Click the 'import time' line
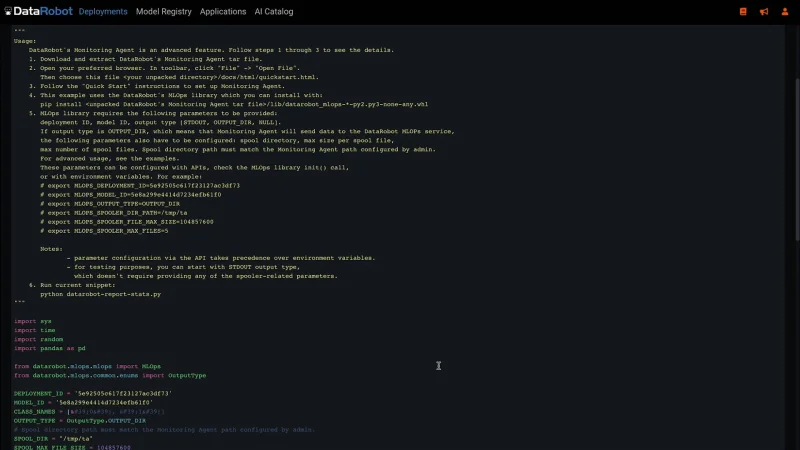 [35, 331]
